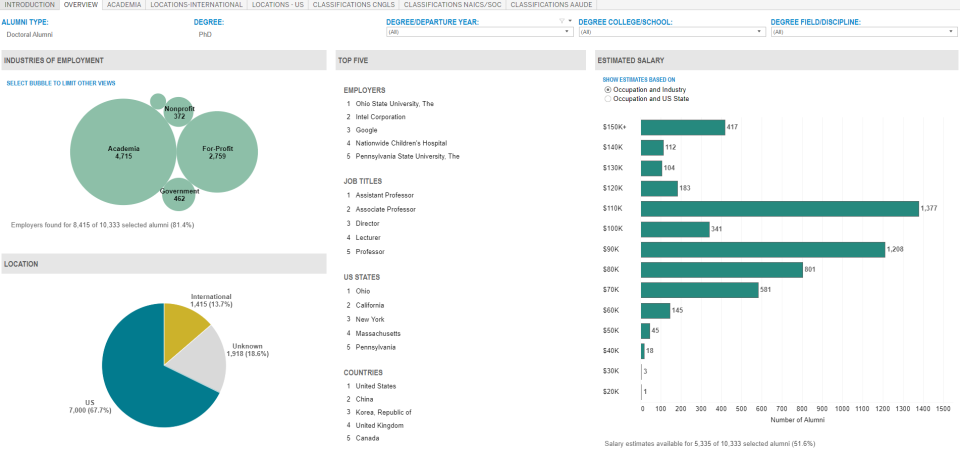Click New York in the US States list
Viewport: 960px width, 450px height.
click(369, 319)
